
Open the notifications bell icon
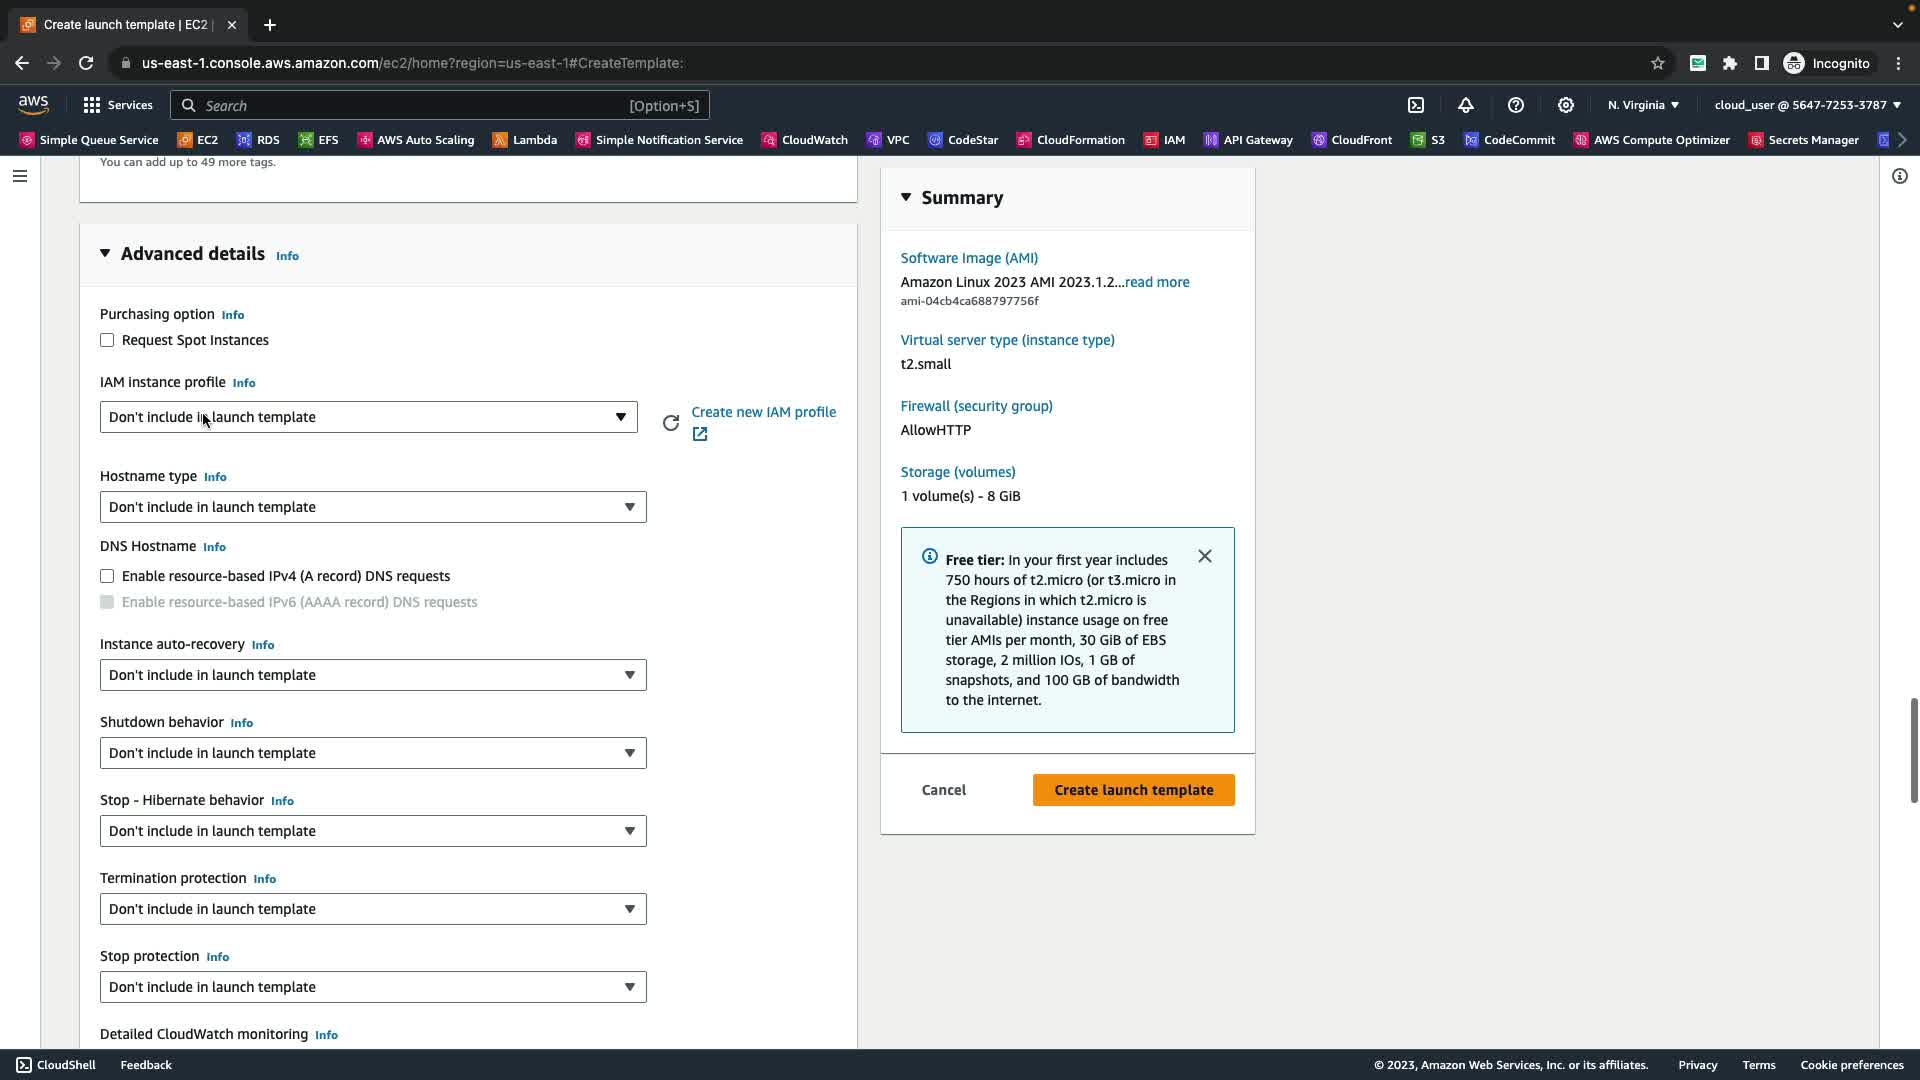[1466, 105]
